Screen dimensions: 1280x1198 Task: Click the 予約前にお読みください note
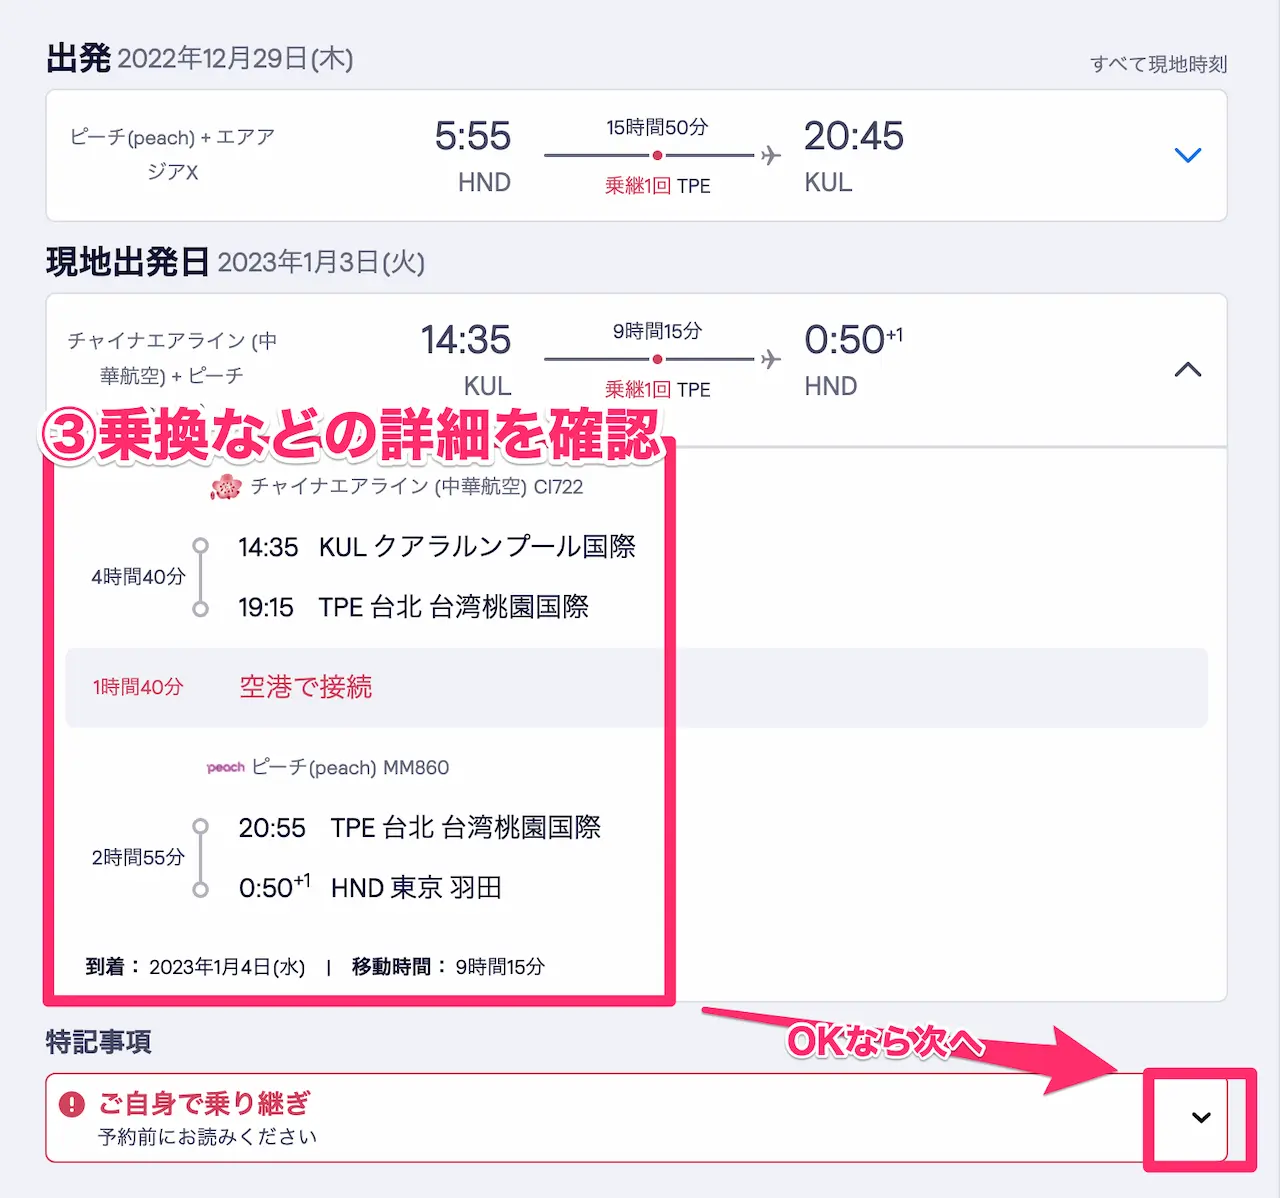point(207,1137)
